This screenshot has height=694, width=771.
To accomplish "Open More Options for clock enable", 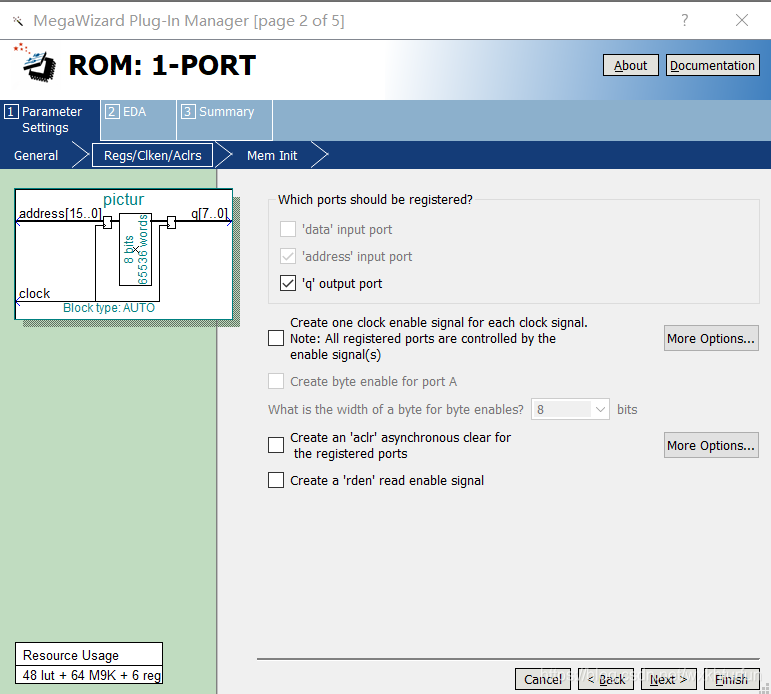I will [711, 338].
